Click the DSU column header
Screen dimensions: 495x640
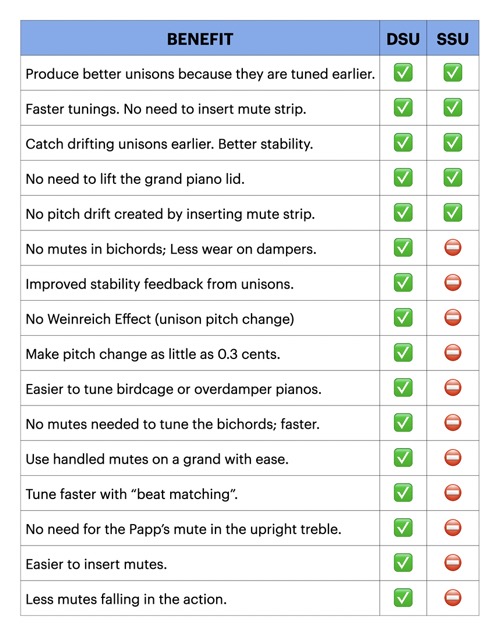coord(403,39)
